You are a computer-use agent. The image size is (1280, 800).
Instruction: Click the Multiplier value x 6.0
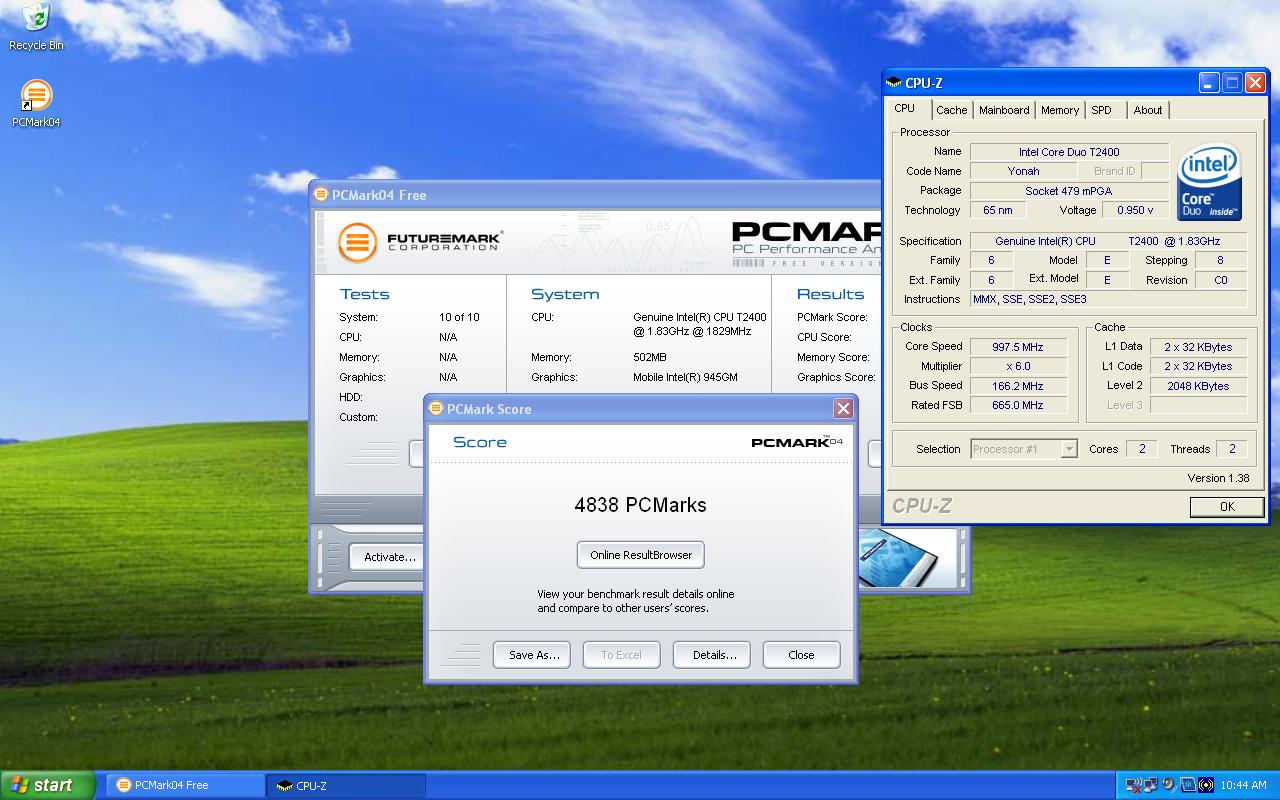[1019, 366]
